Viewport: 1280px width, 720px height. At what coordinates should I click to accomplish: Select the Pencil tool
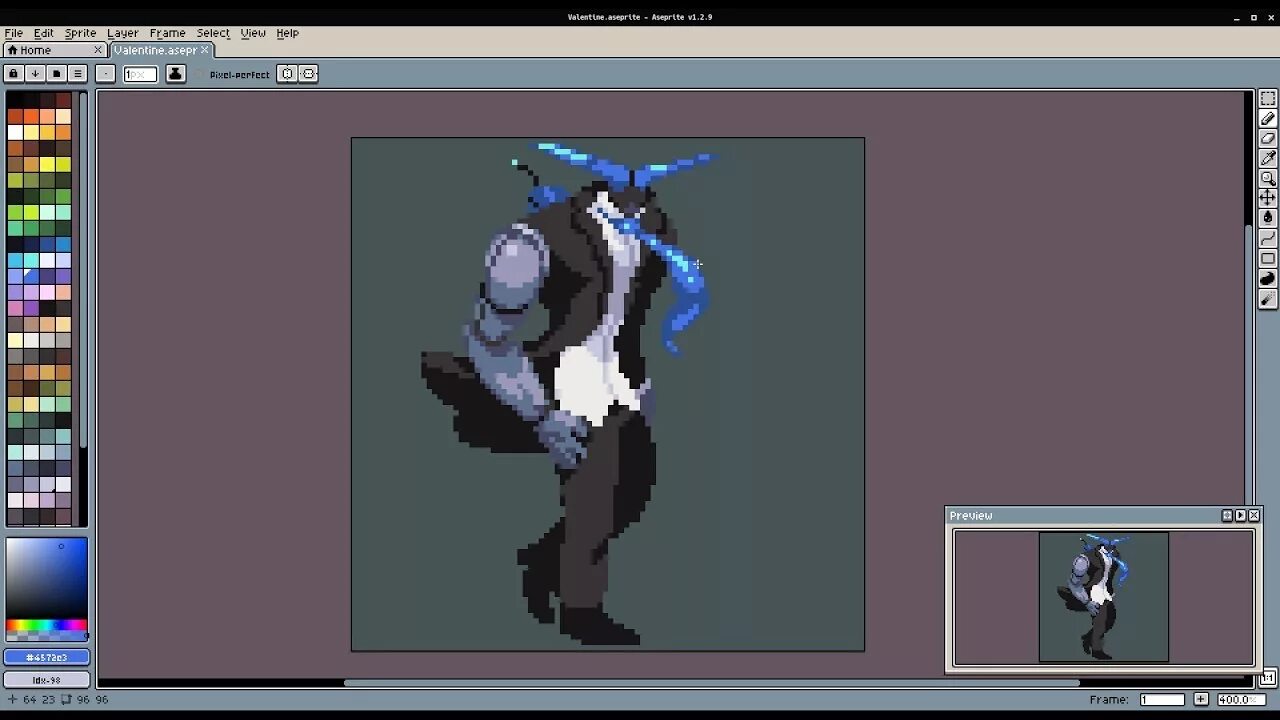coord(1267,118)
